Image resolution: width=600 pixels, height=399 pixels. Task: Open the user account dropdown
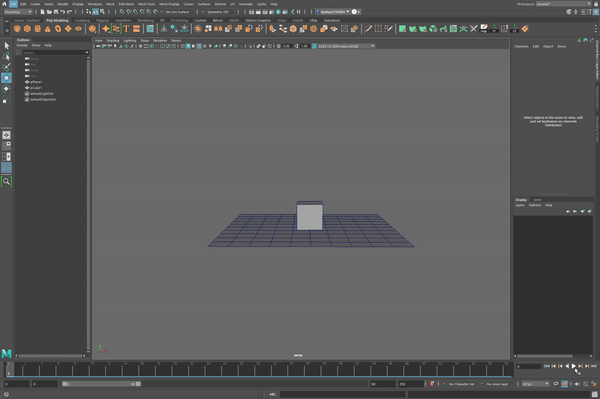pyautogui.click(x=333, y=12)
